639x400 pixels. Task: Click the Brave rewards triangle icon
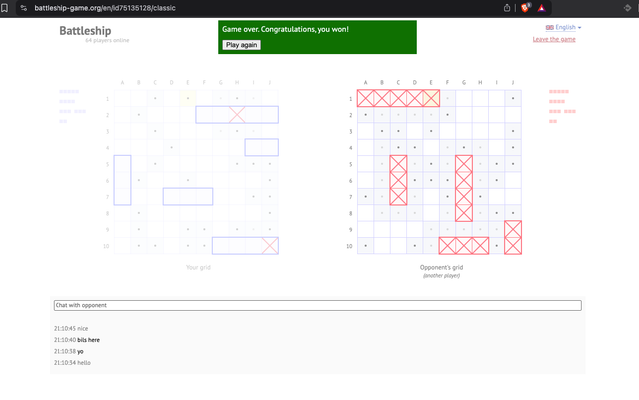(x=541, y=8)
